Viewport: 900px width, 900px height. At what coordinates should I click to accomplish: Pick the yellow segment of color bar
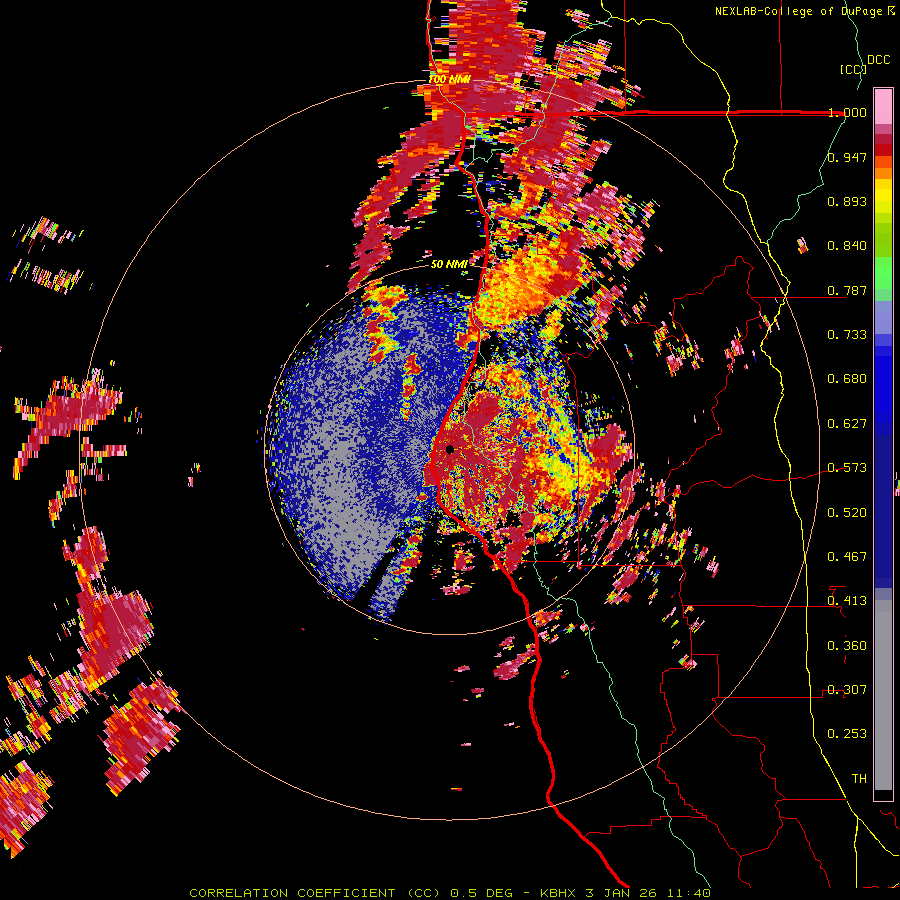883,197
